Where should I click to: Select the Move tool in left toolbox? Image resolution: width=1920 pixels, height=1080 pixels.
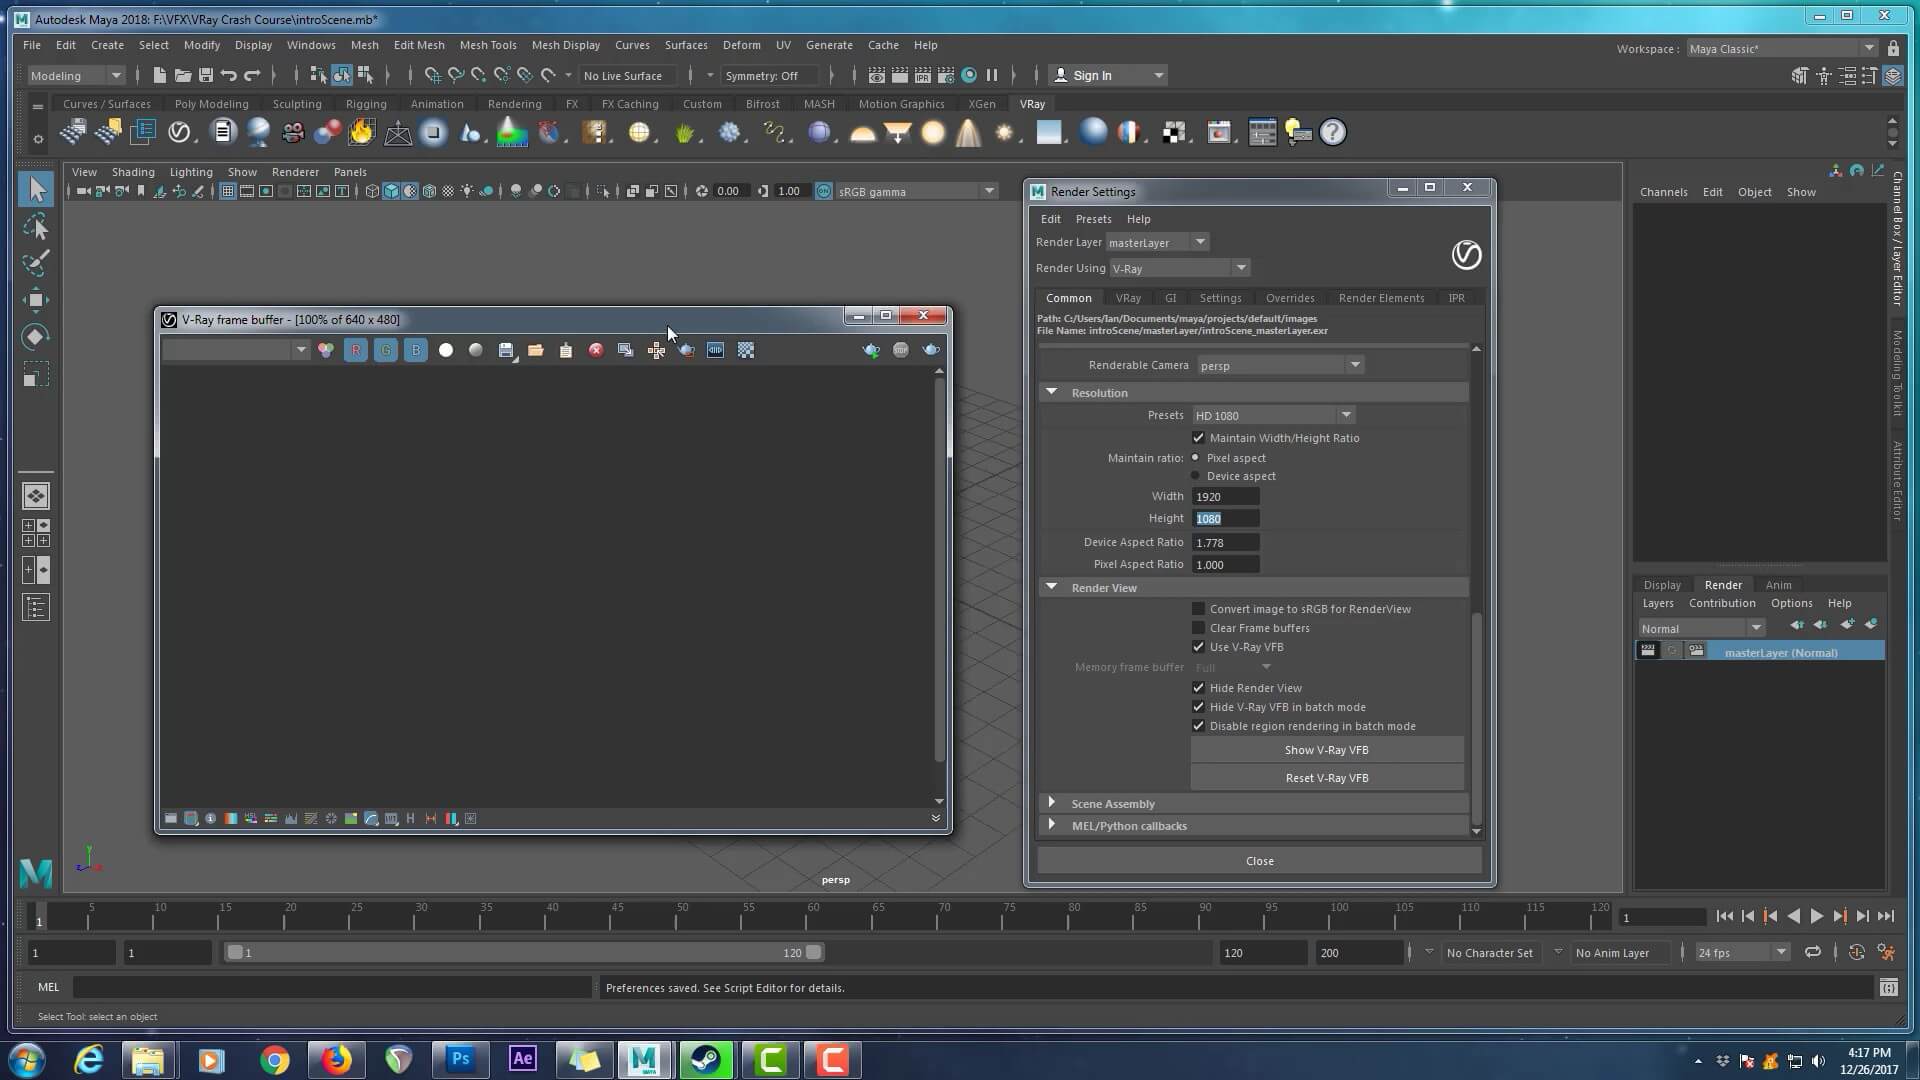pyautogui.click(x=35, y=300)
